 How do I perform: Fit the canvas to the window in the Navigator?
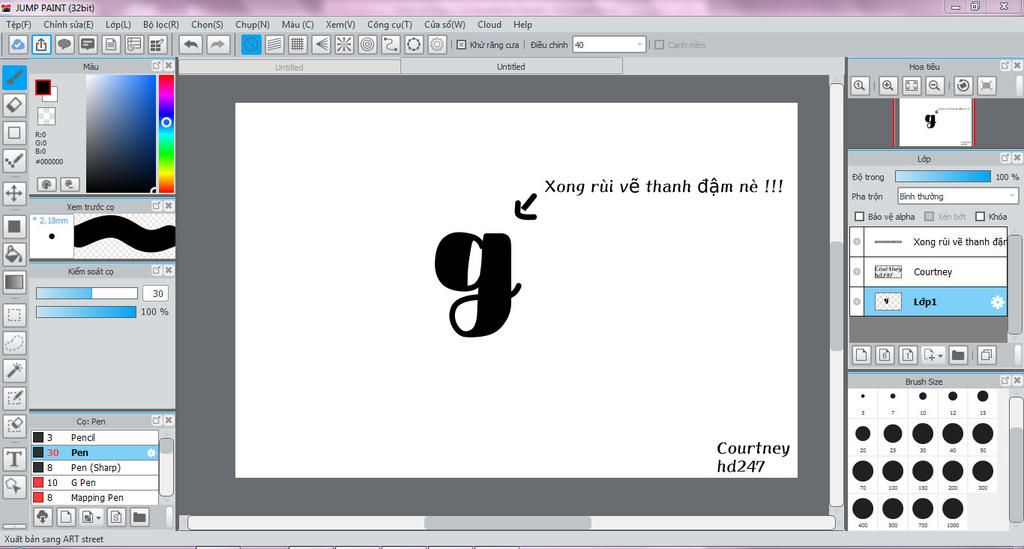(911, 86)
